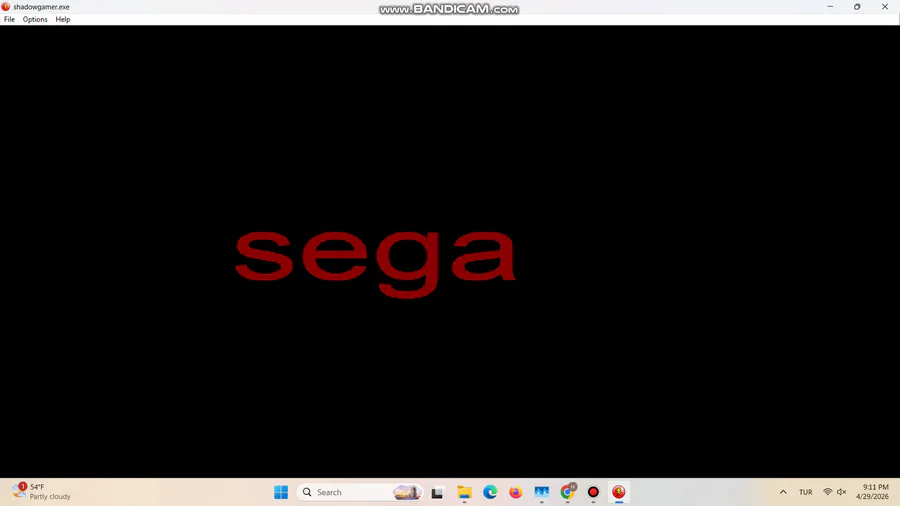
Task: Expand hidden system tray icons
Action: tap(783, 492)
